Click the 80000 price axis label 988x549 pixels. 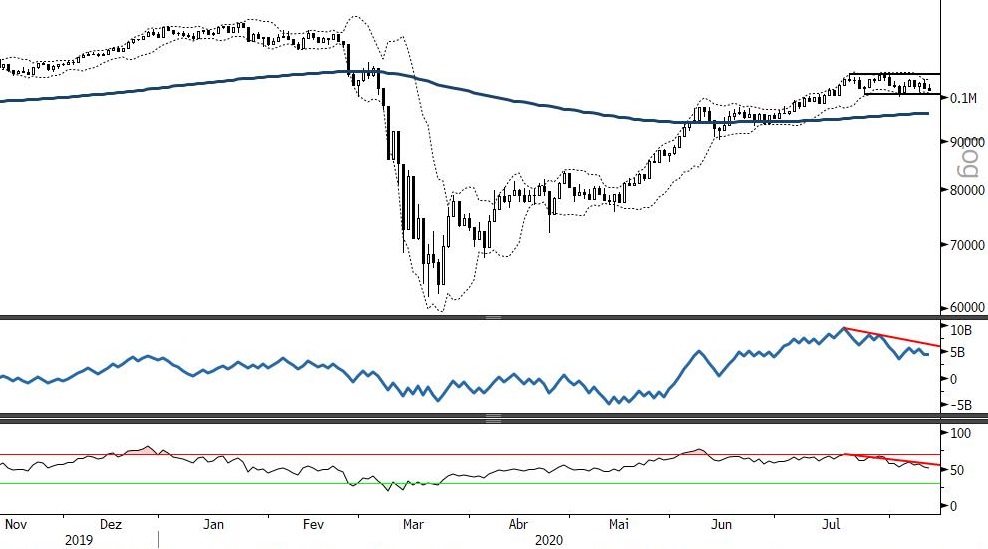965,190
